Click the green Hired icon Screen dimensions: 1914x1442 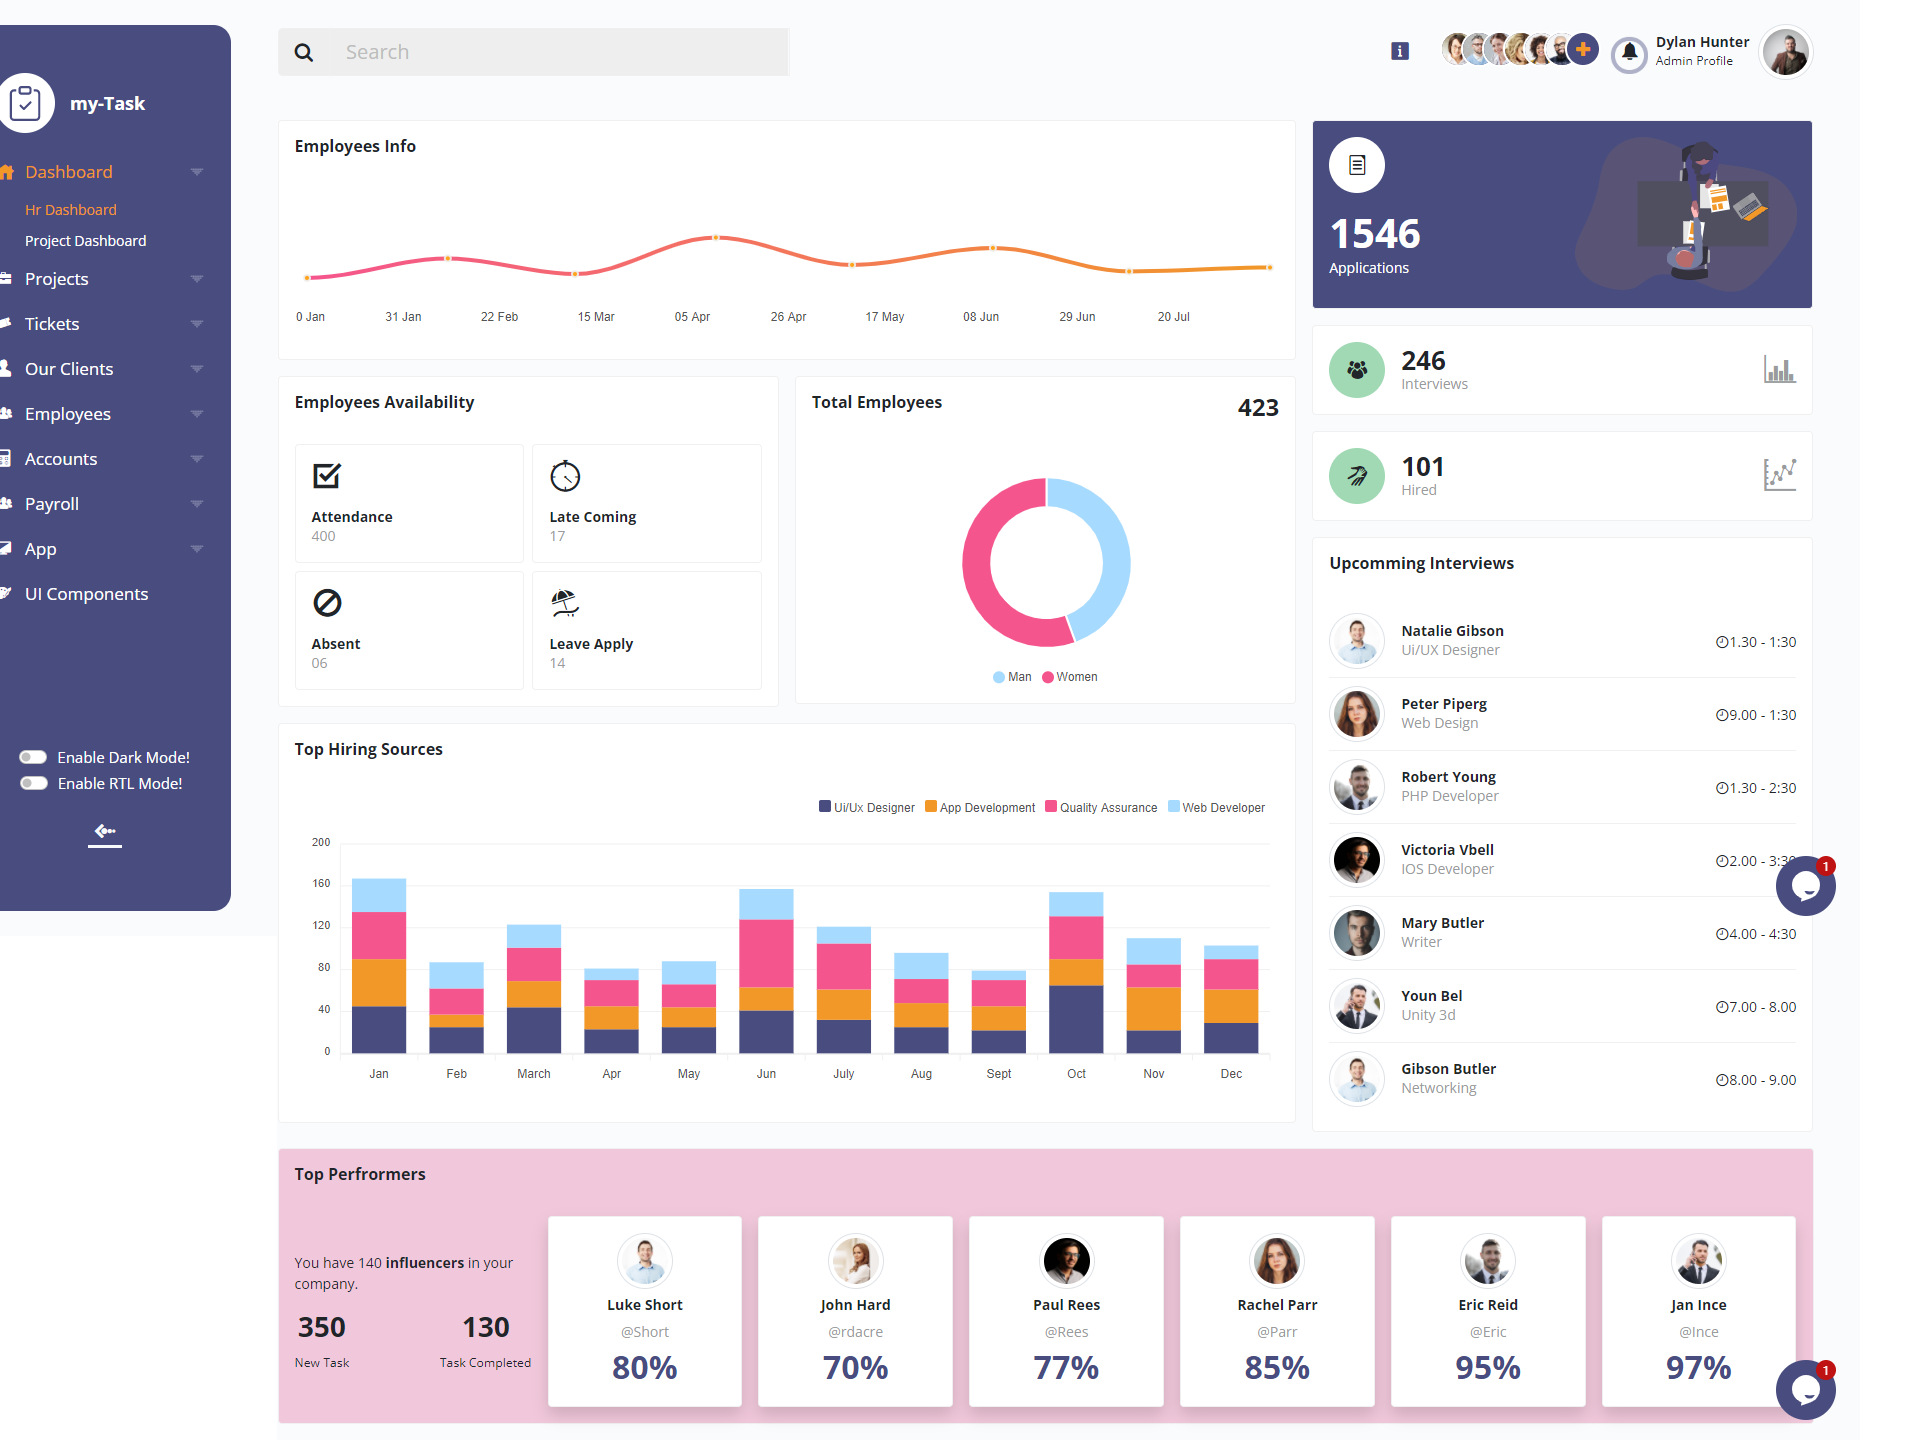1357,476
